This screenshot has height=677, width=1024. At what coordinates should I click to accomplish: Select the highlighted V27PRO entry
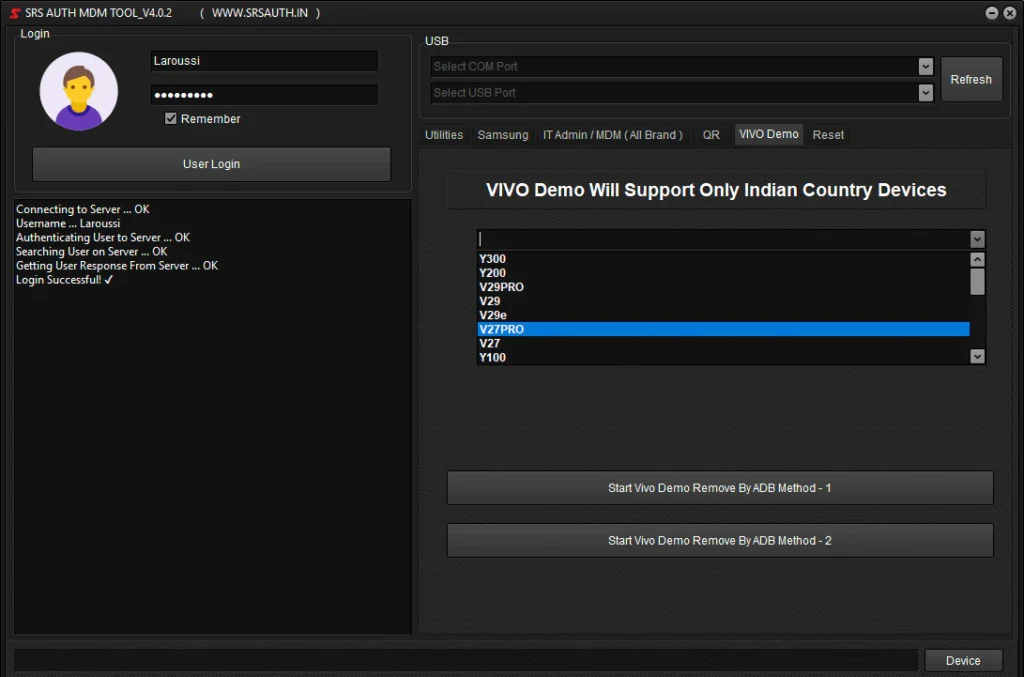[x=724, y=329]
